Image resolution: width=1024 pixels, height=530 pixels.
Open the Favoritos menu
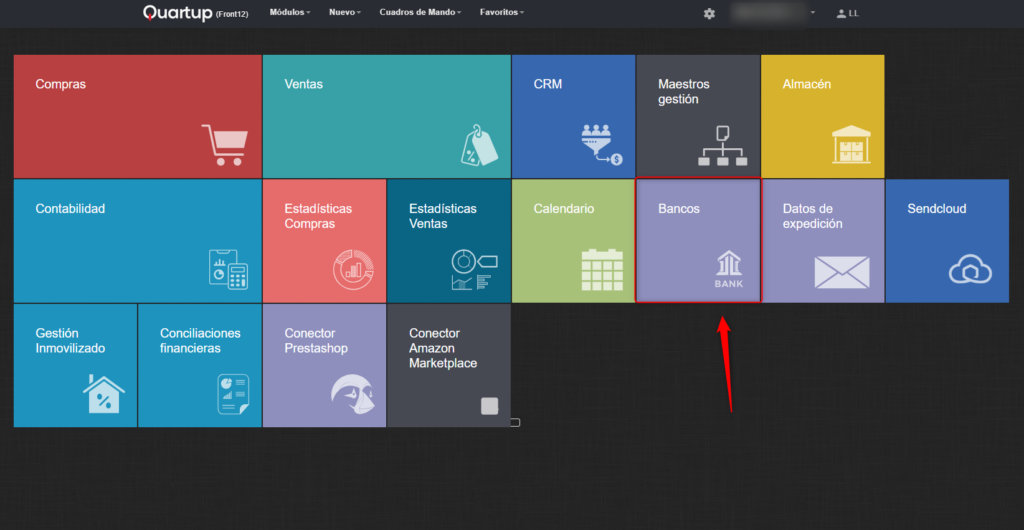click(501, 13)
